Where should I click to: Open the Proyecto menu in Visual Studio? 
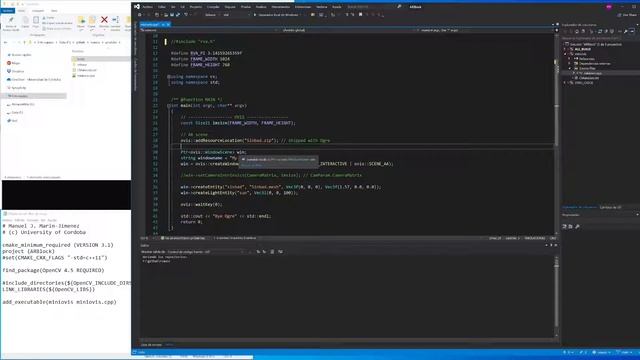196,7
